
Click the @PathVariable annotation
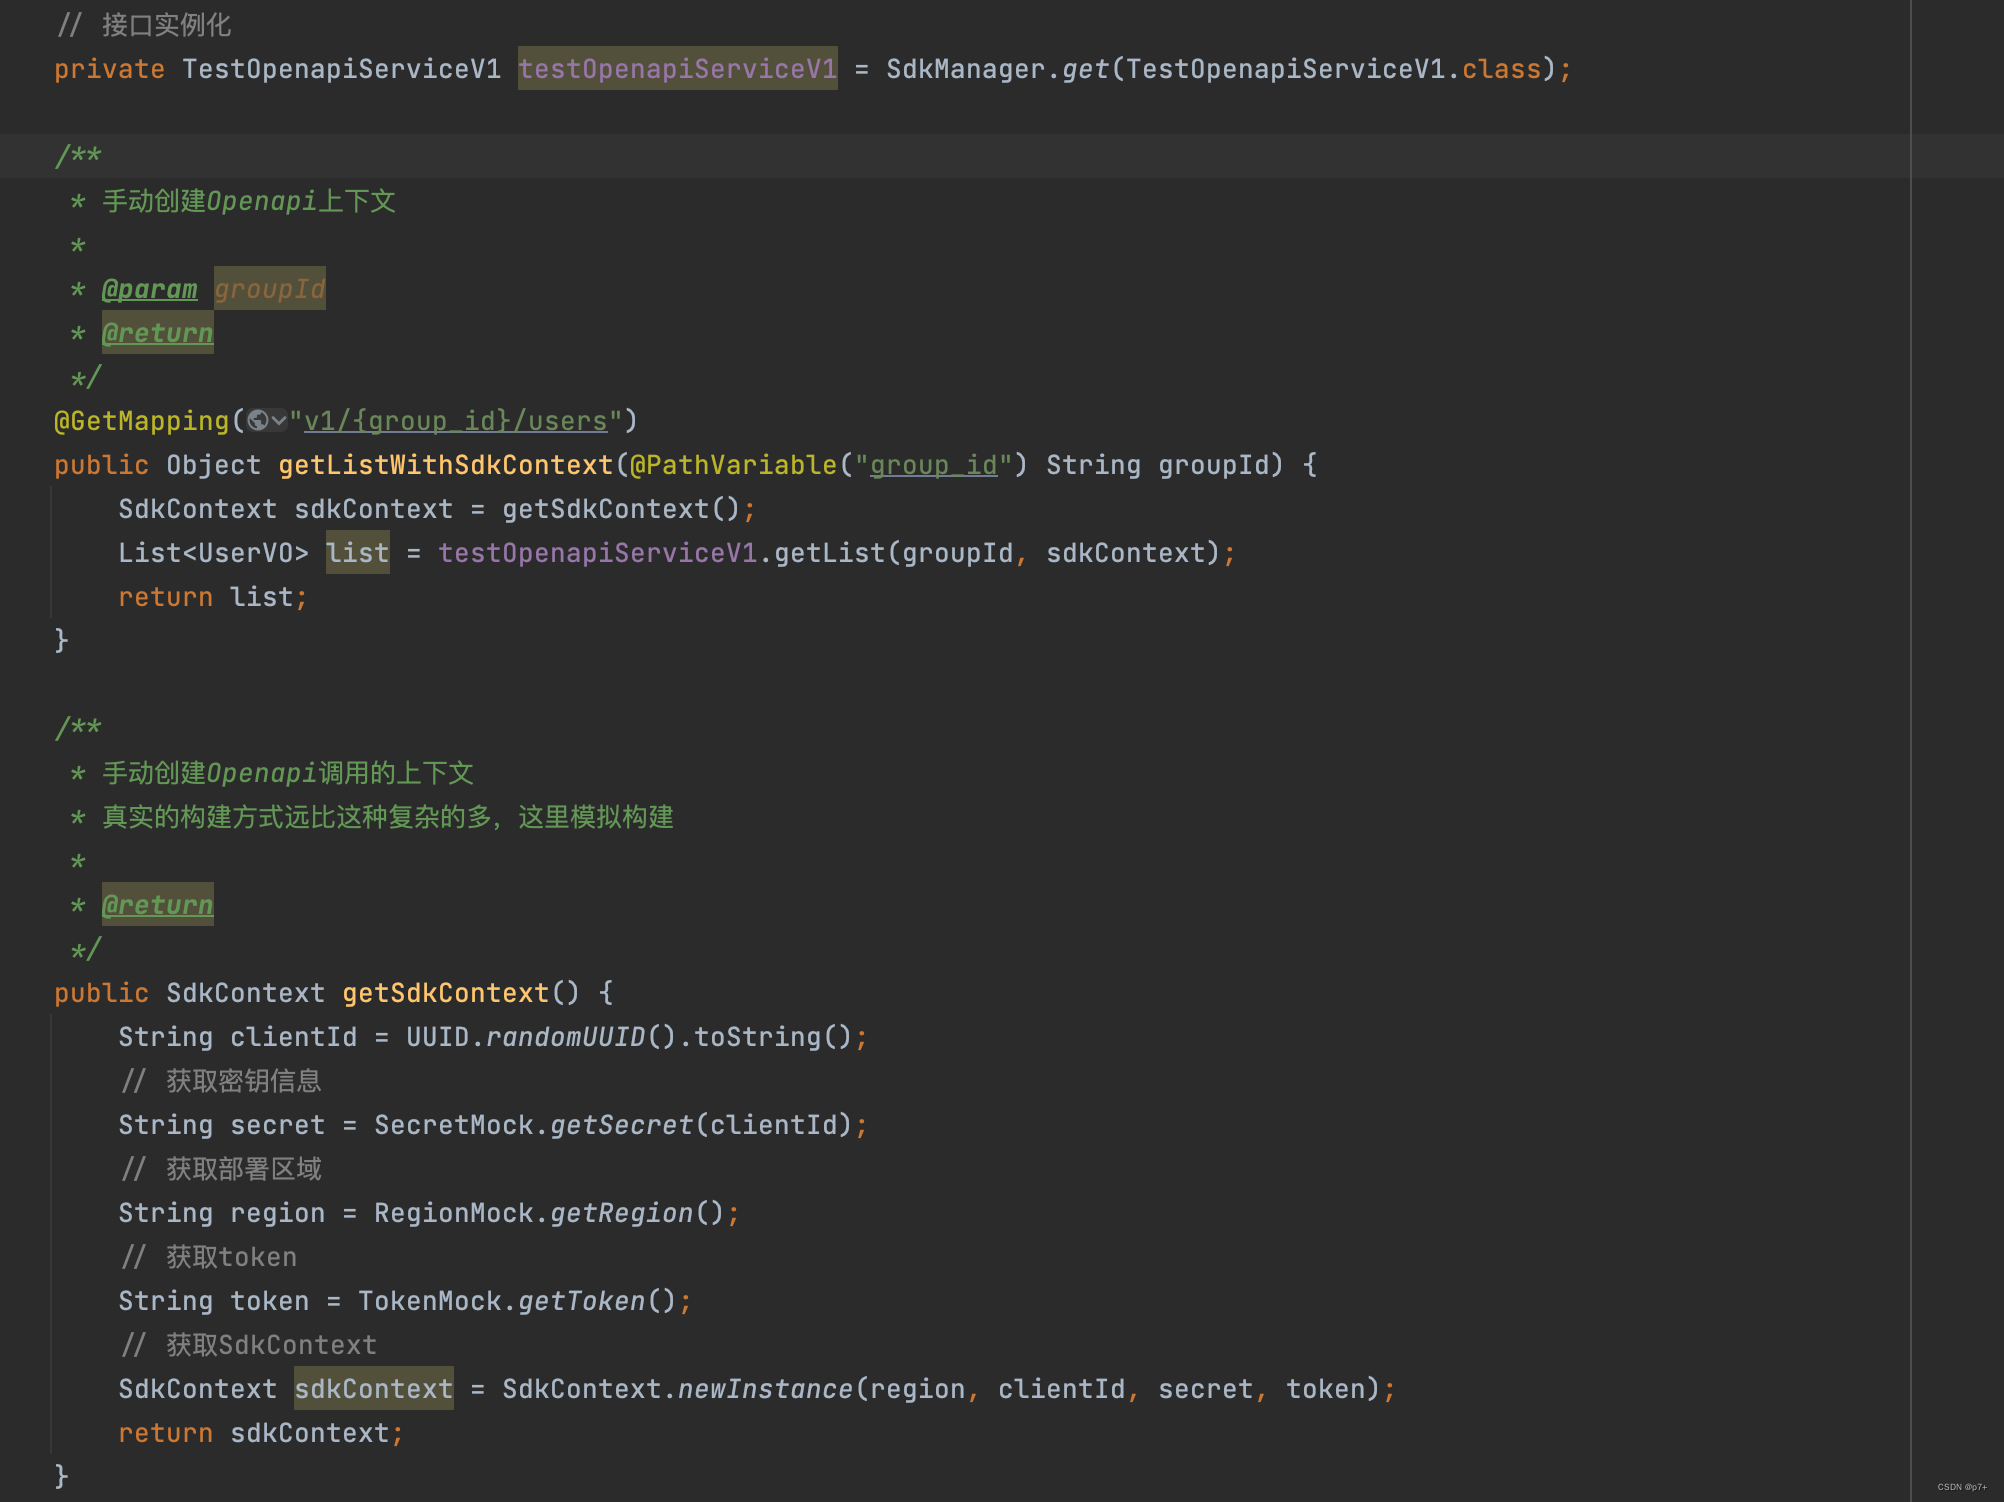(x=733, y=465)
